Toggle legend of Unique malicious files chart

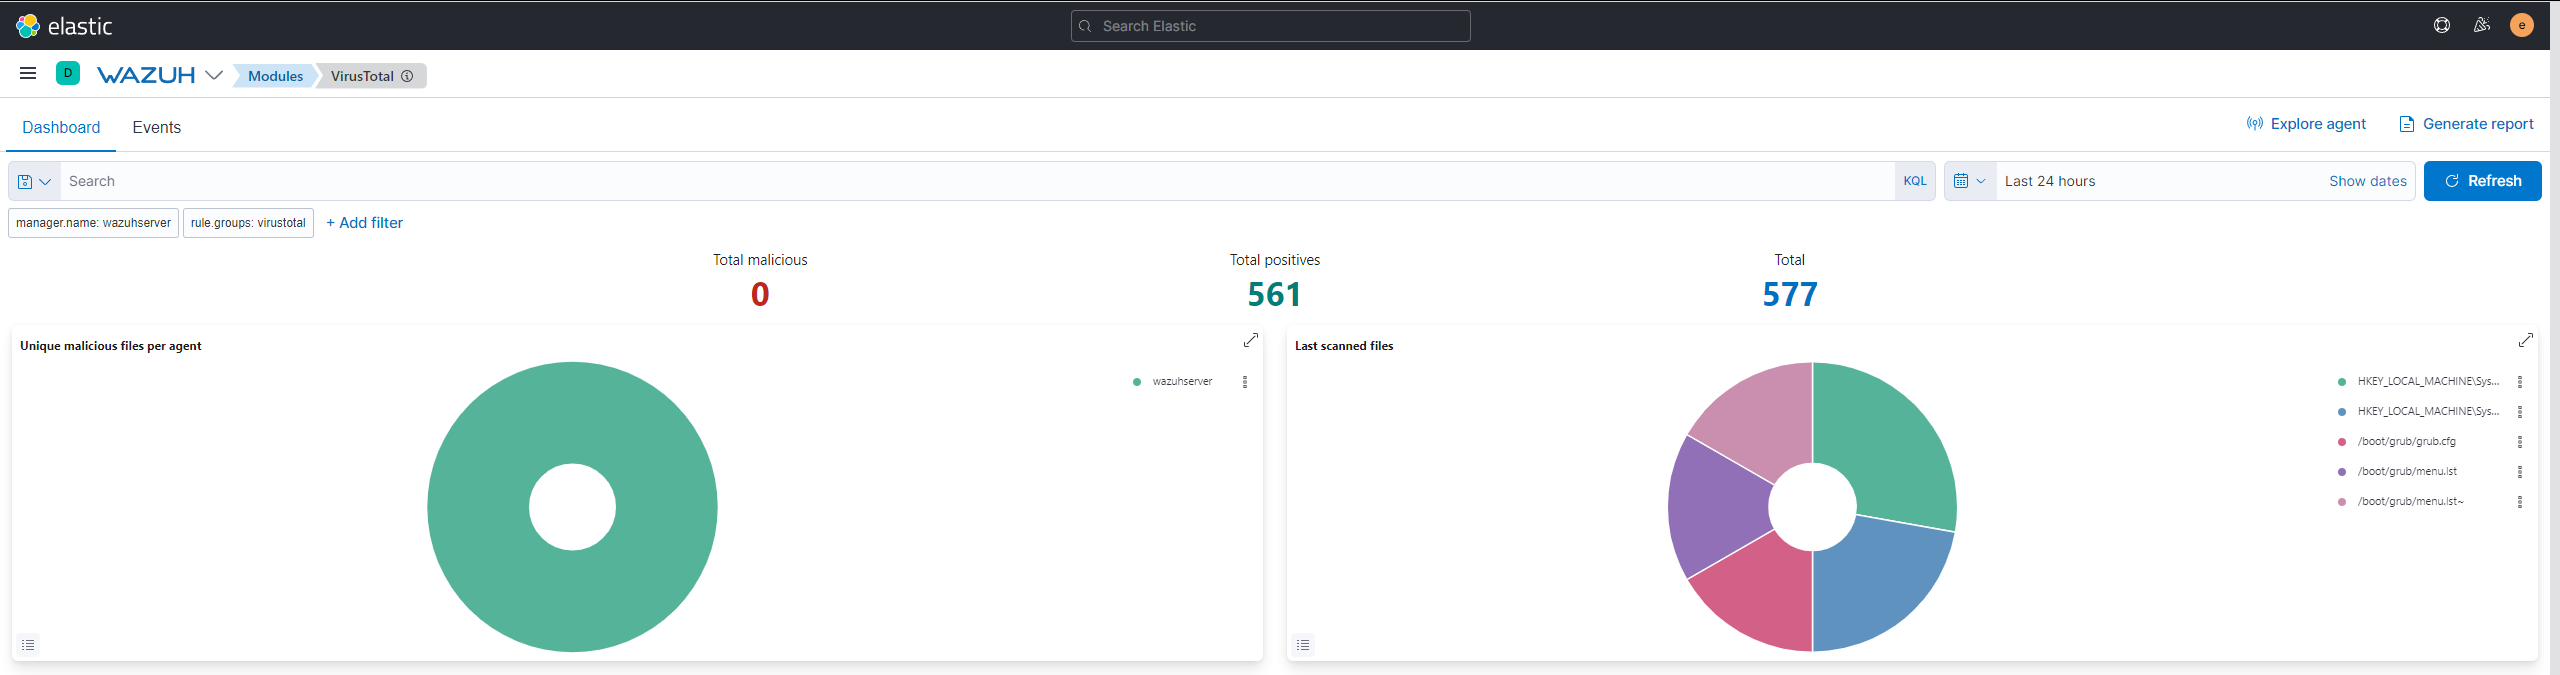tap(28, 645)
